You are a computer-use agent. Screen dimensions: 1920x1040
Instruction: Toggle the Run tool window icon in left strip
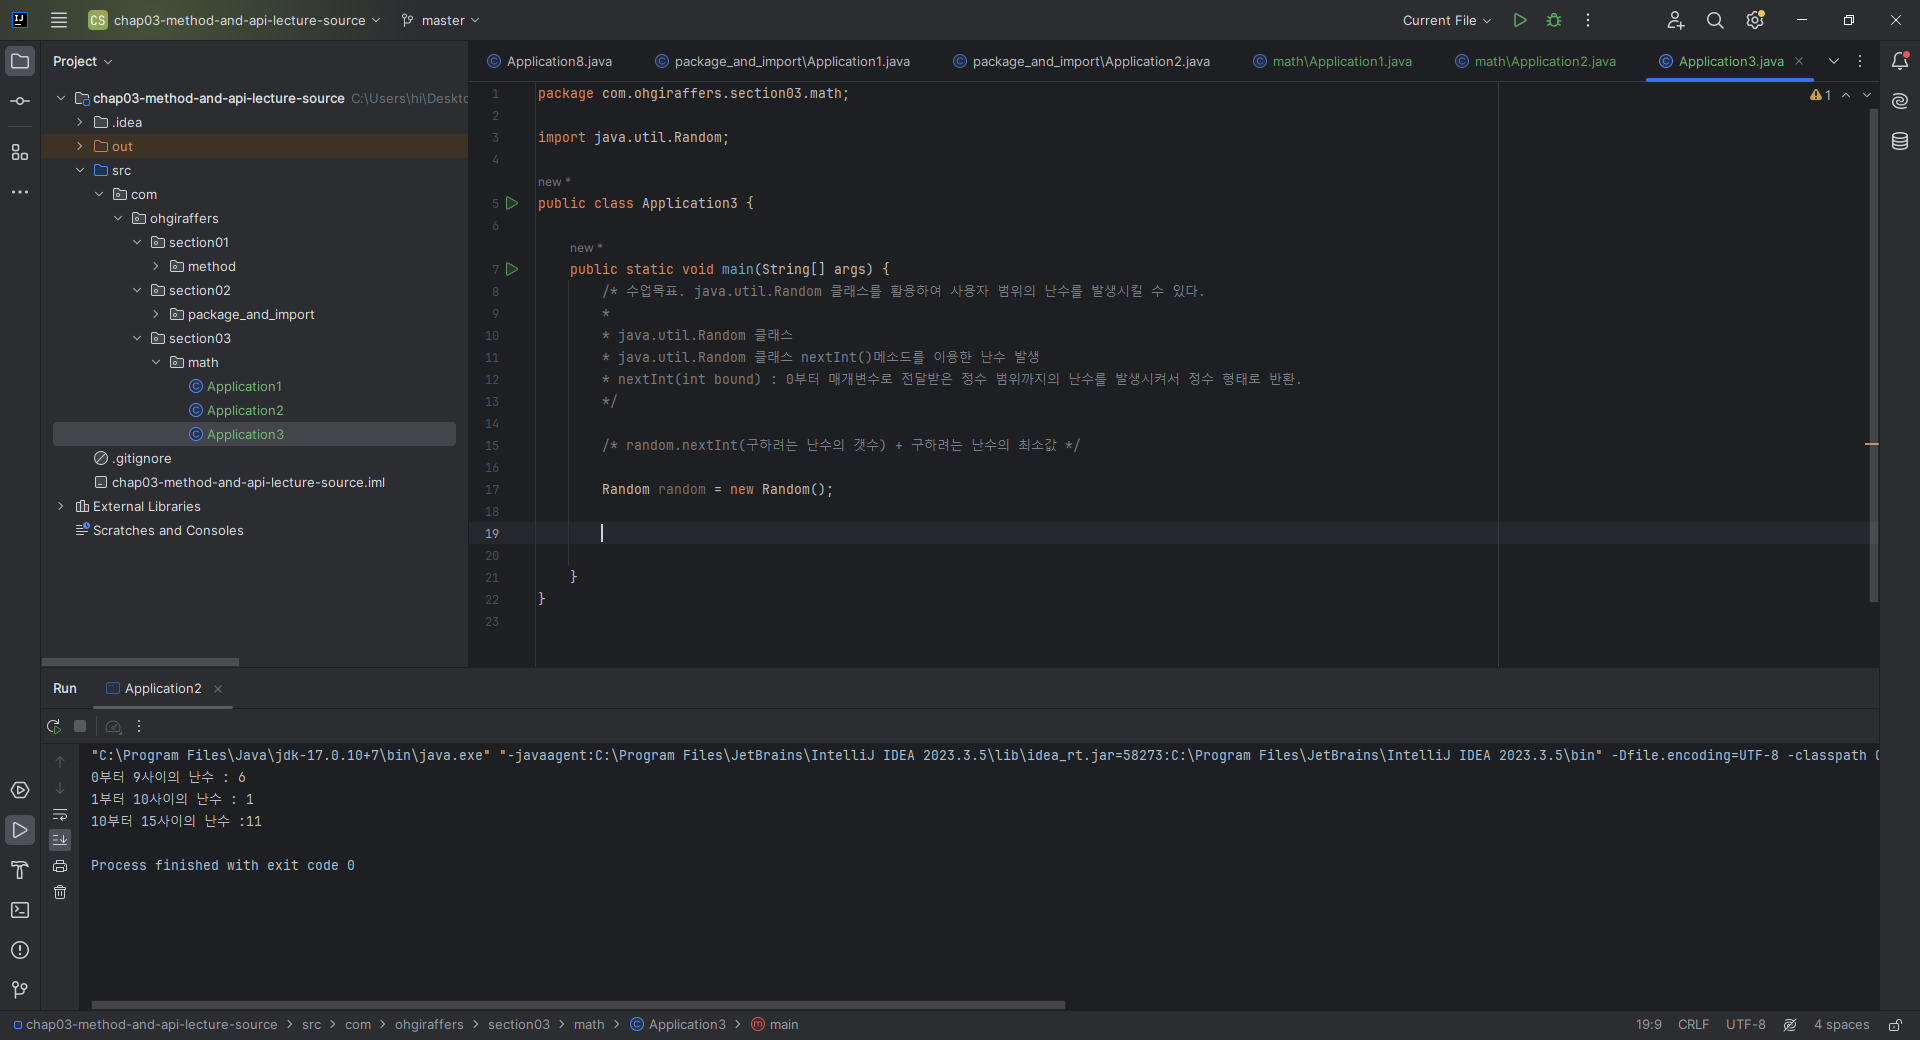click(x=20, y=830)
